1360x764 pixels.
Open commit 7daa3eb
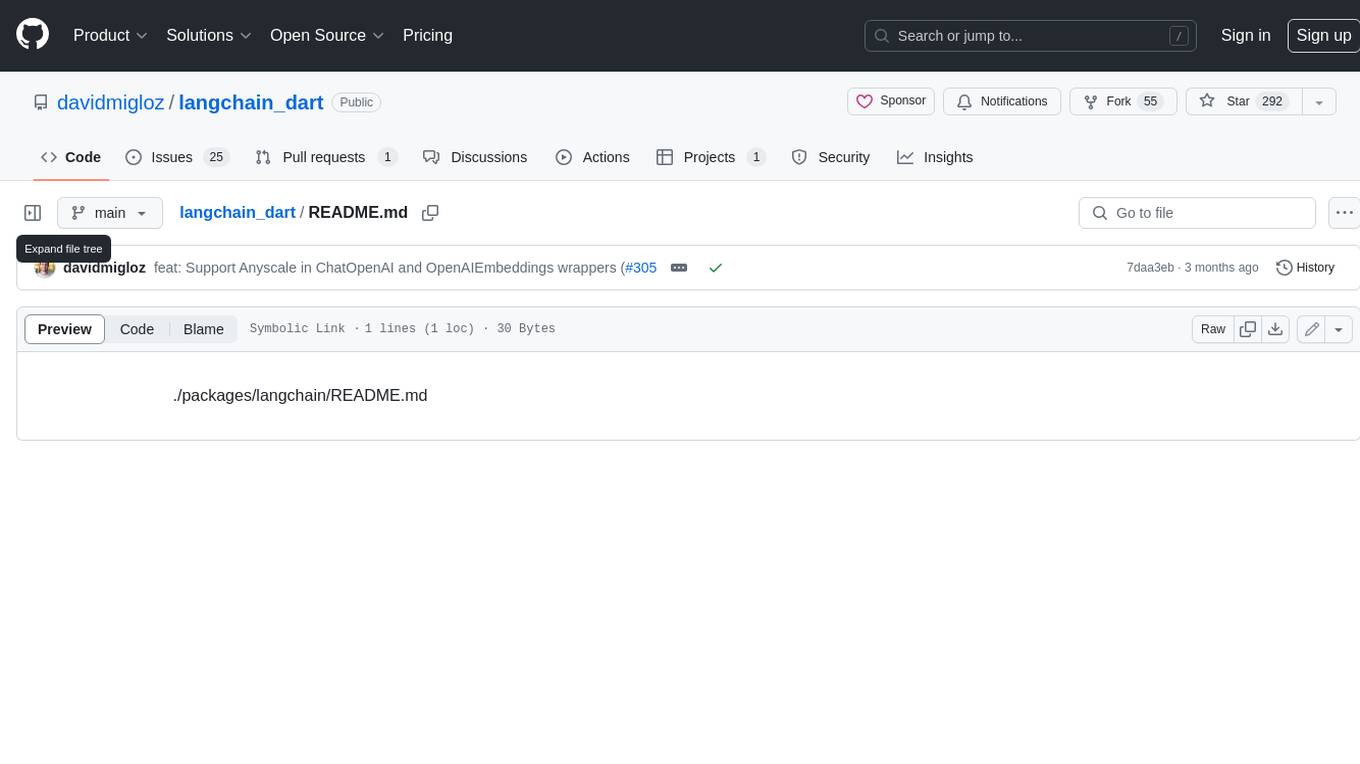tap(1150, 267)
